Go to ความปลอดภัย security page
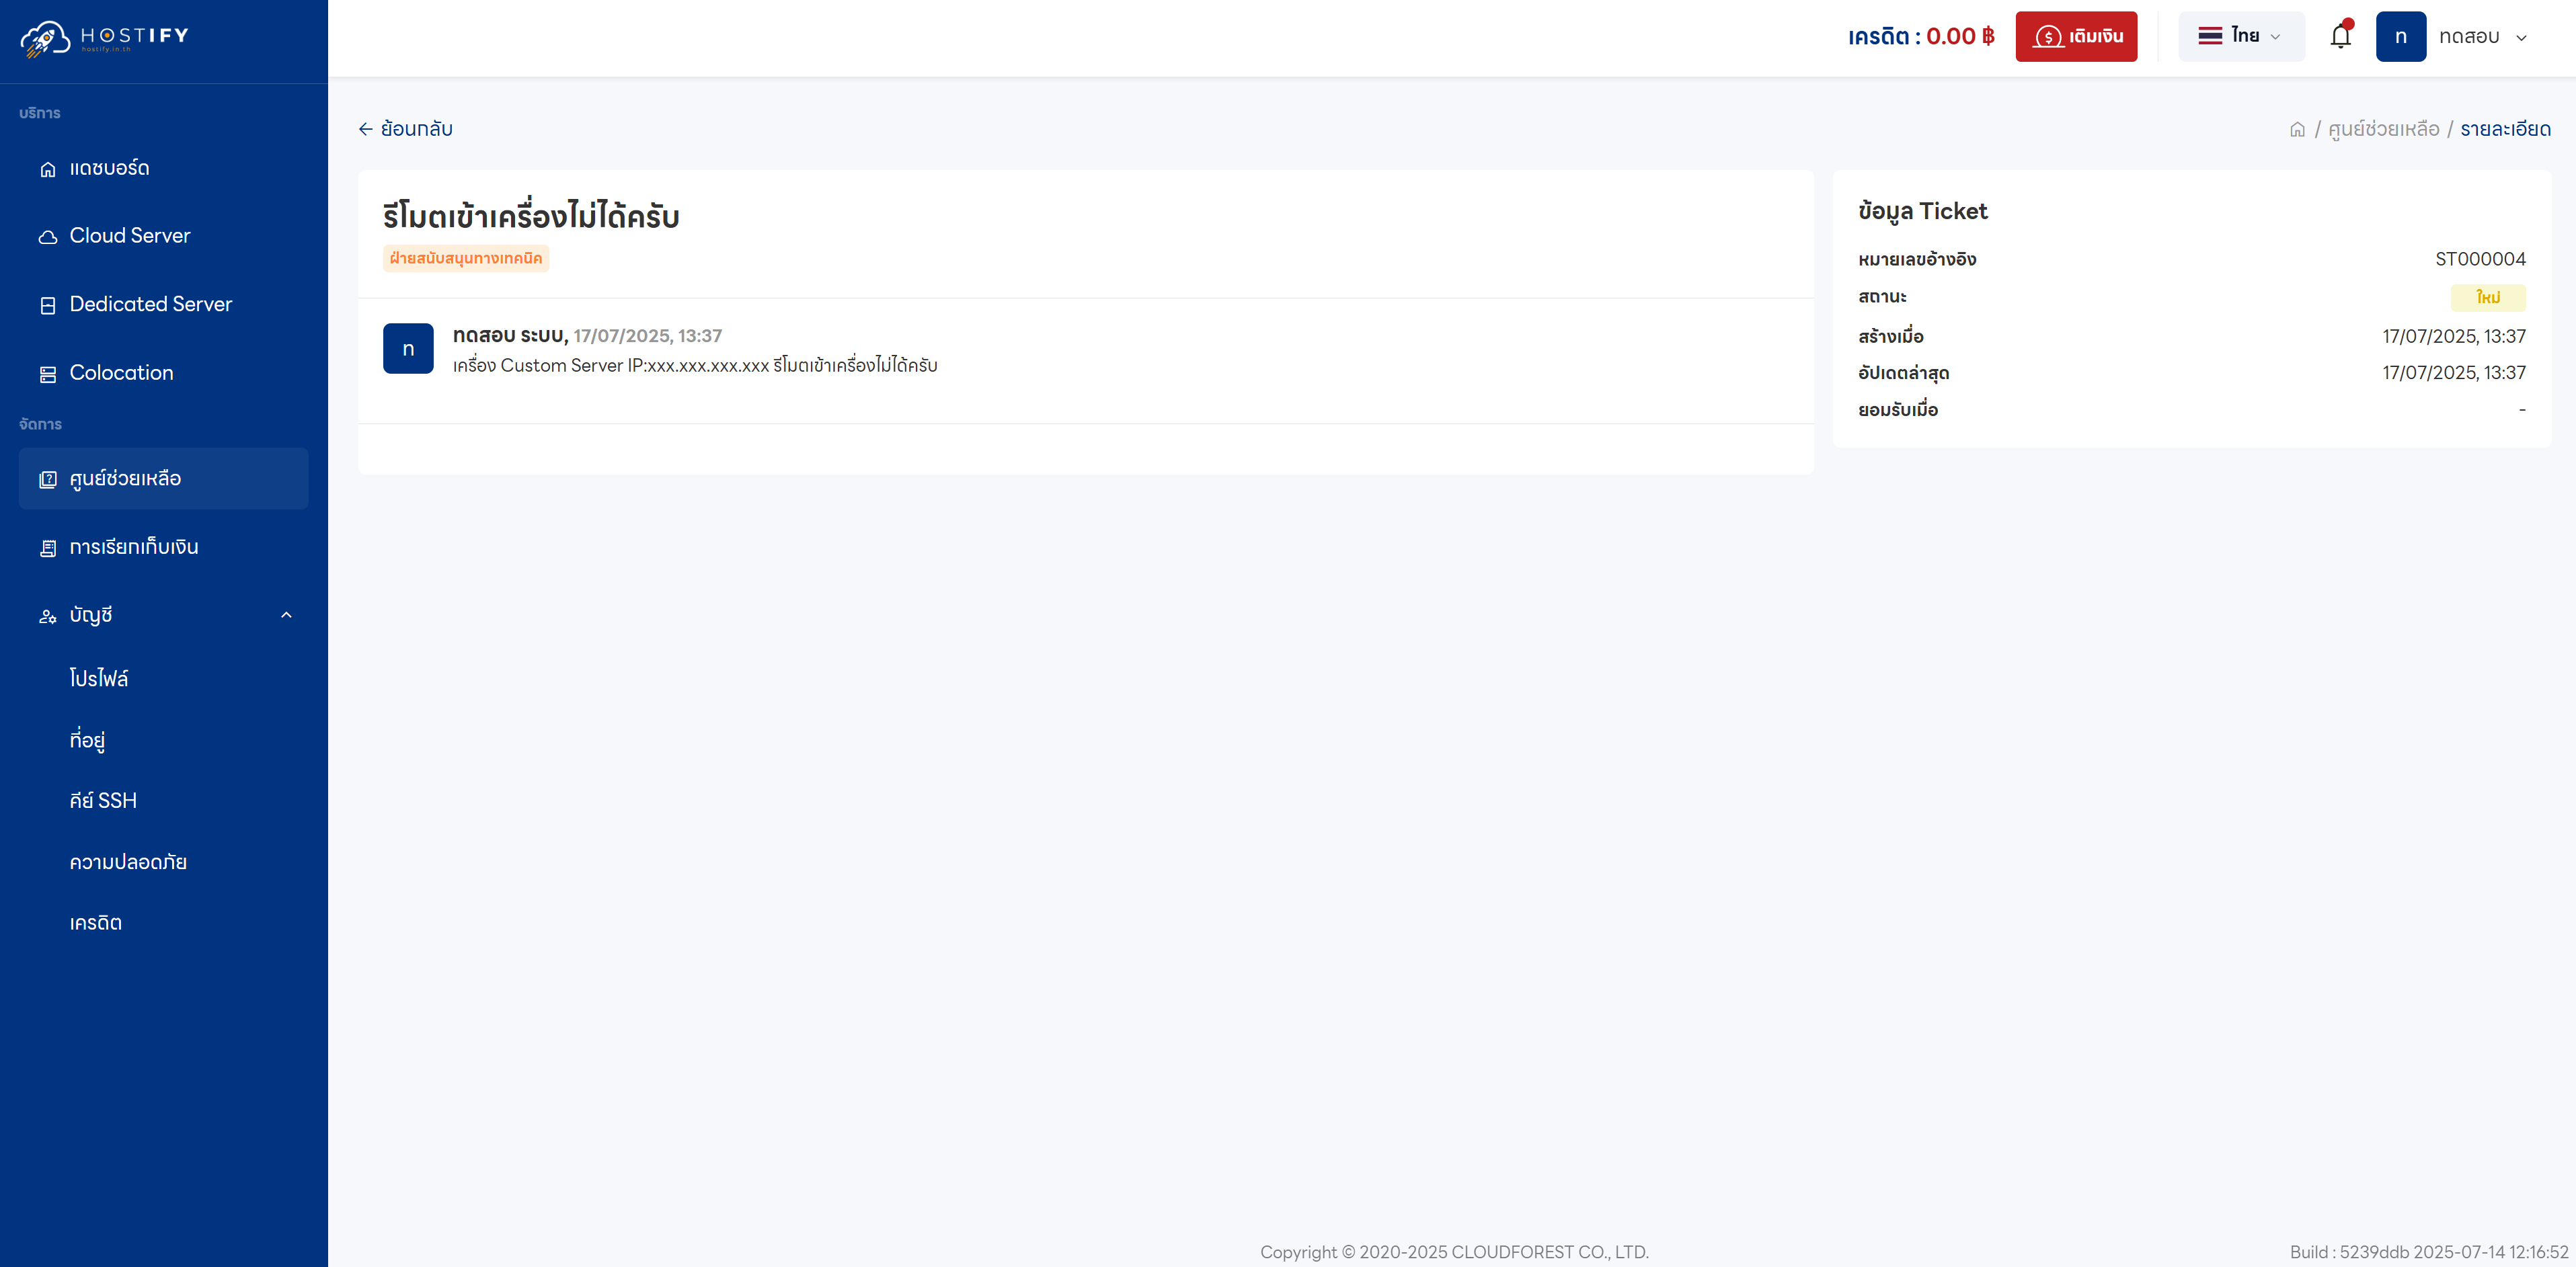2576x1267 pixels. click(x=128, y=862)
